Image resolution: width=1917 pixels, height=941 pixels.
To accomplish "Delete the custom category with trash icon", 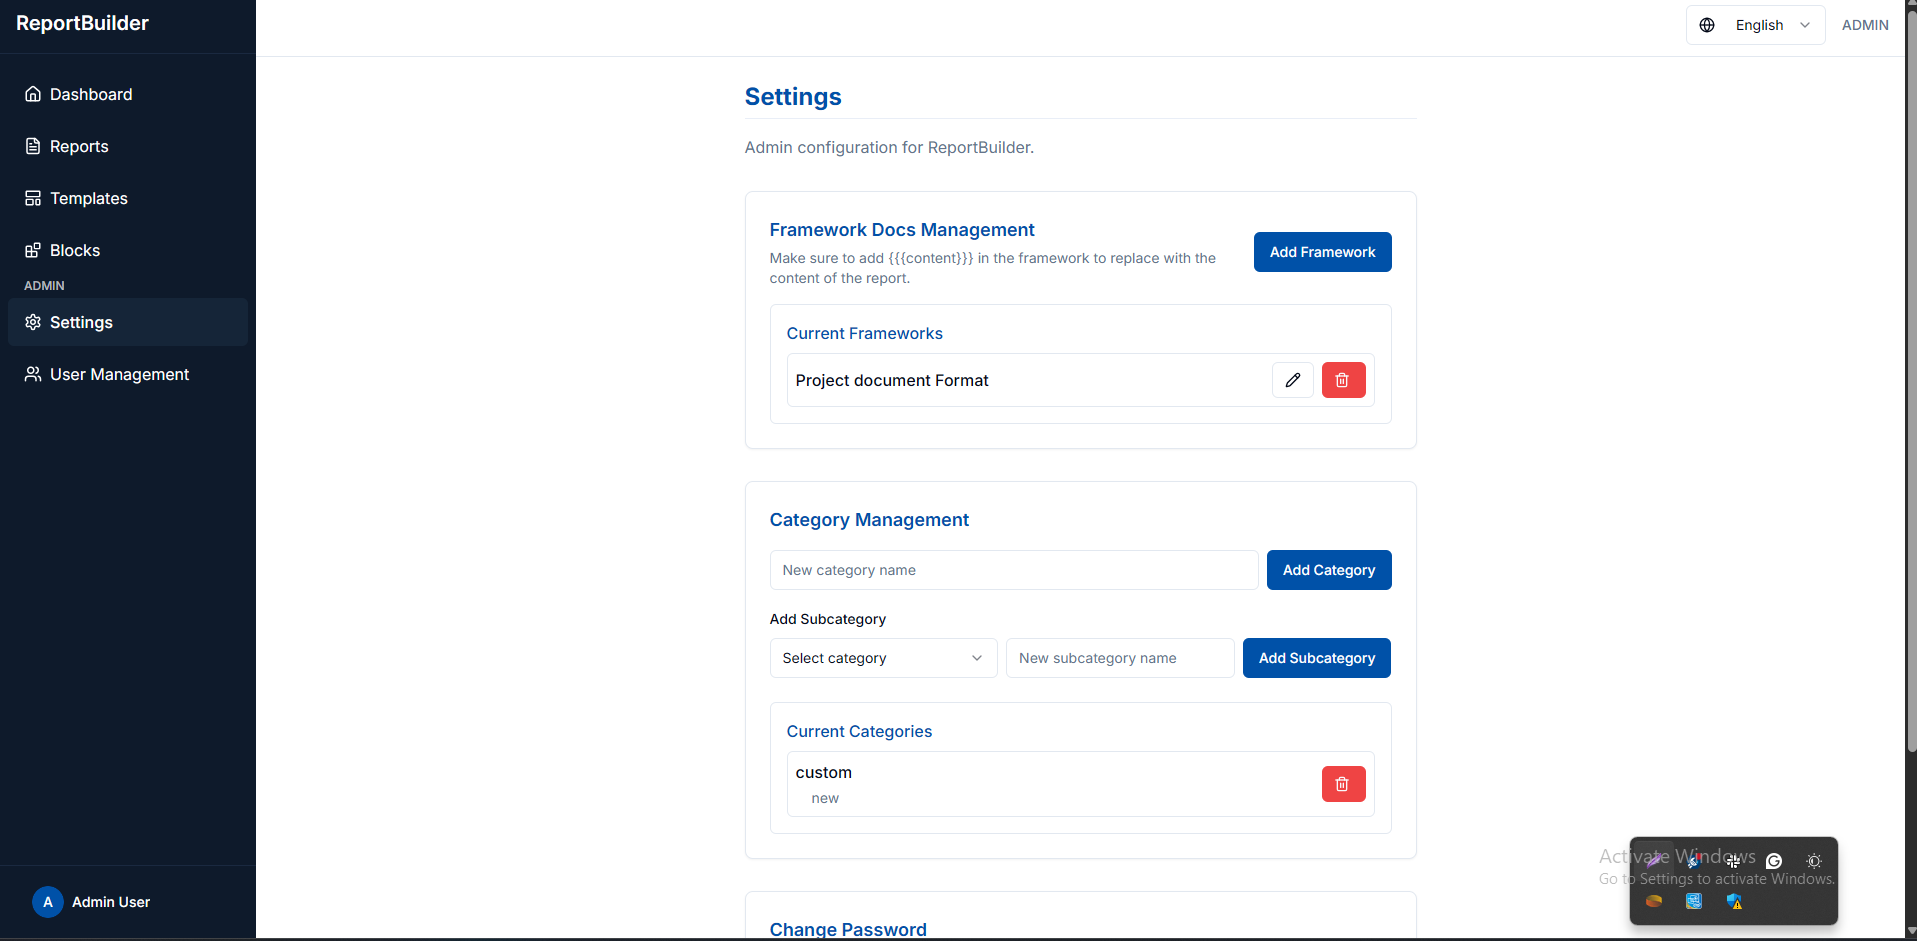I will pyautogui.click(x=1343, y=784).
